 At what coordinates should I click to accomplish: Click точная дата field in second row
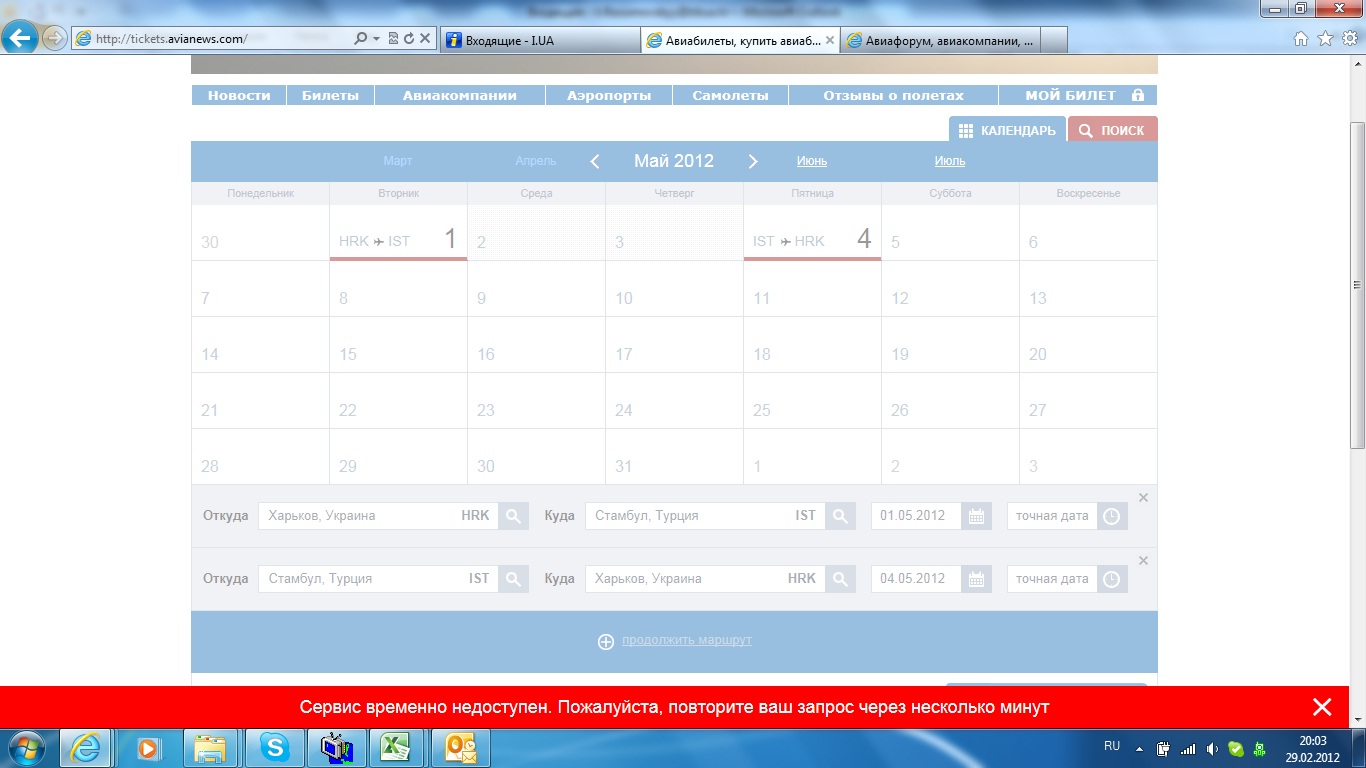pyautogui.click(x=1051, y=579)
